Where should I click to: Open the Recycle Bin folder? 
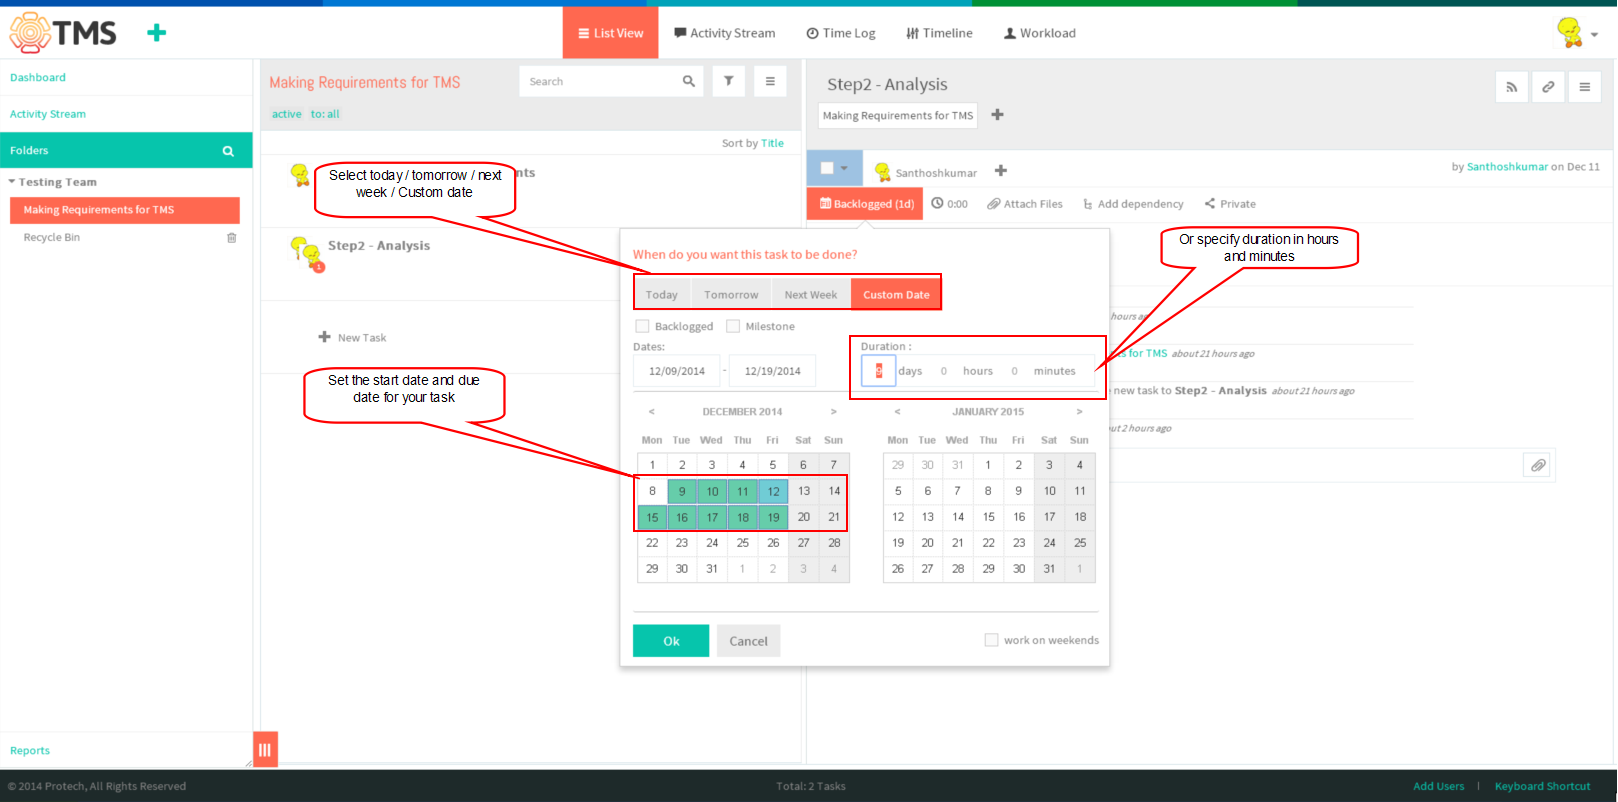[52, 238]
